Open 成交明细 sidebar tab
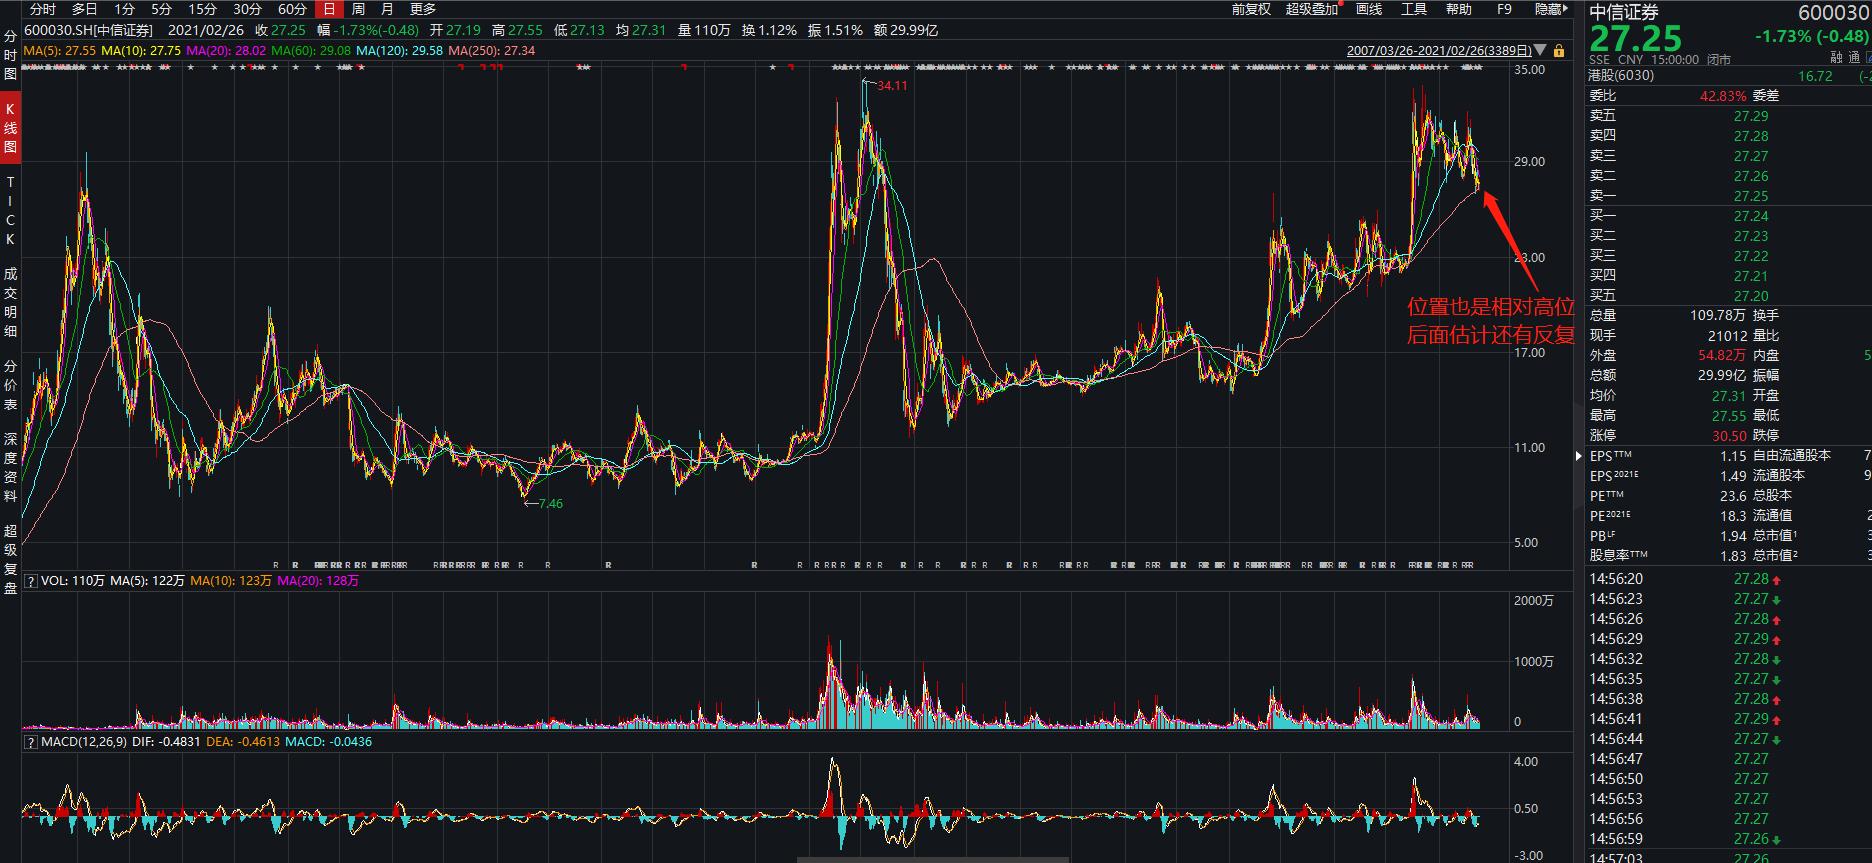Image resolution: width=1872 pixels, height=863 pixels. (x=10, y=302)
